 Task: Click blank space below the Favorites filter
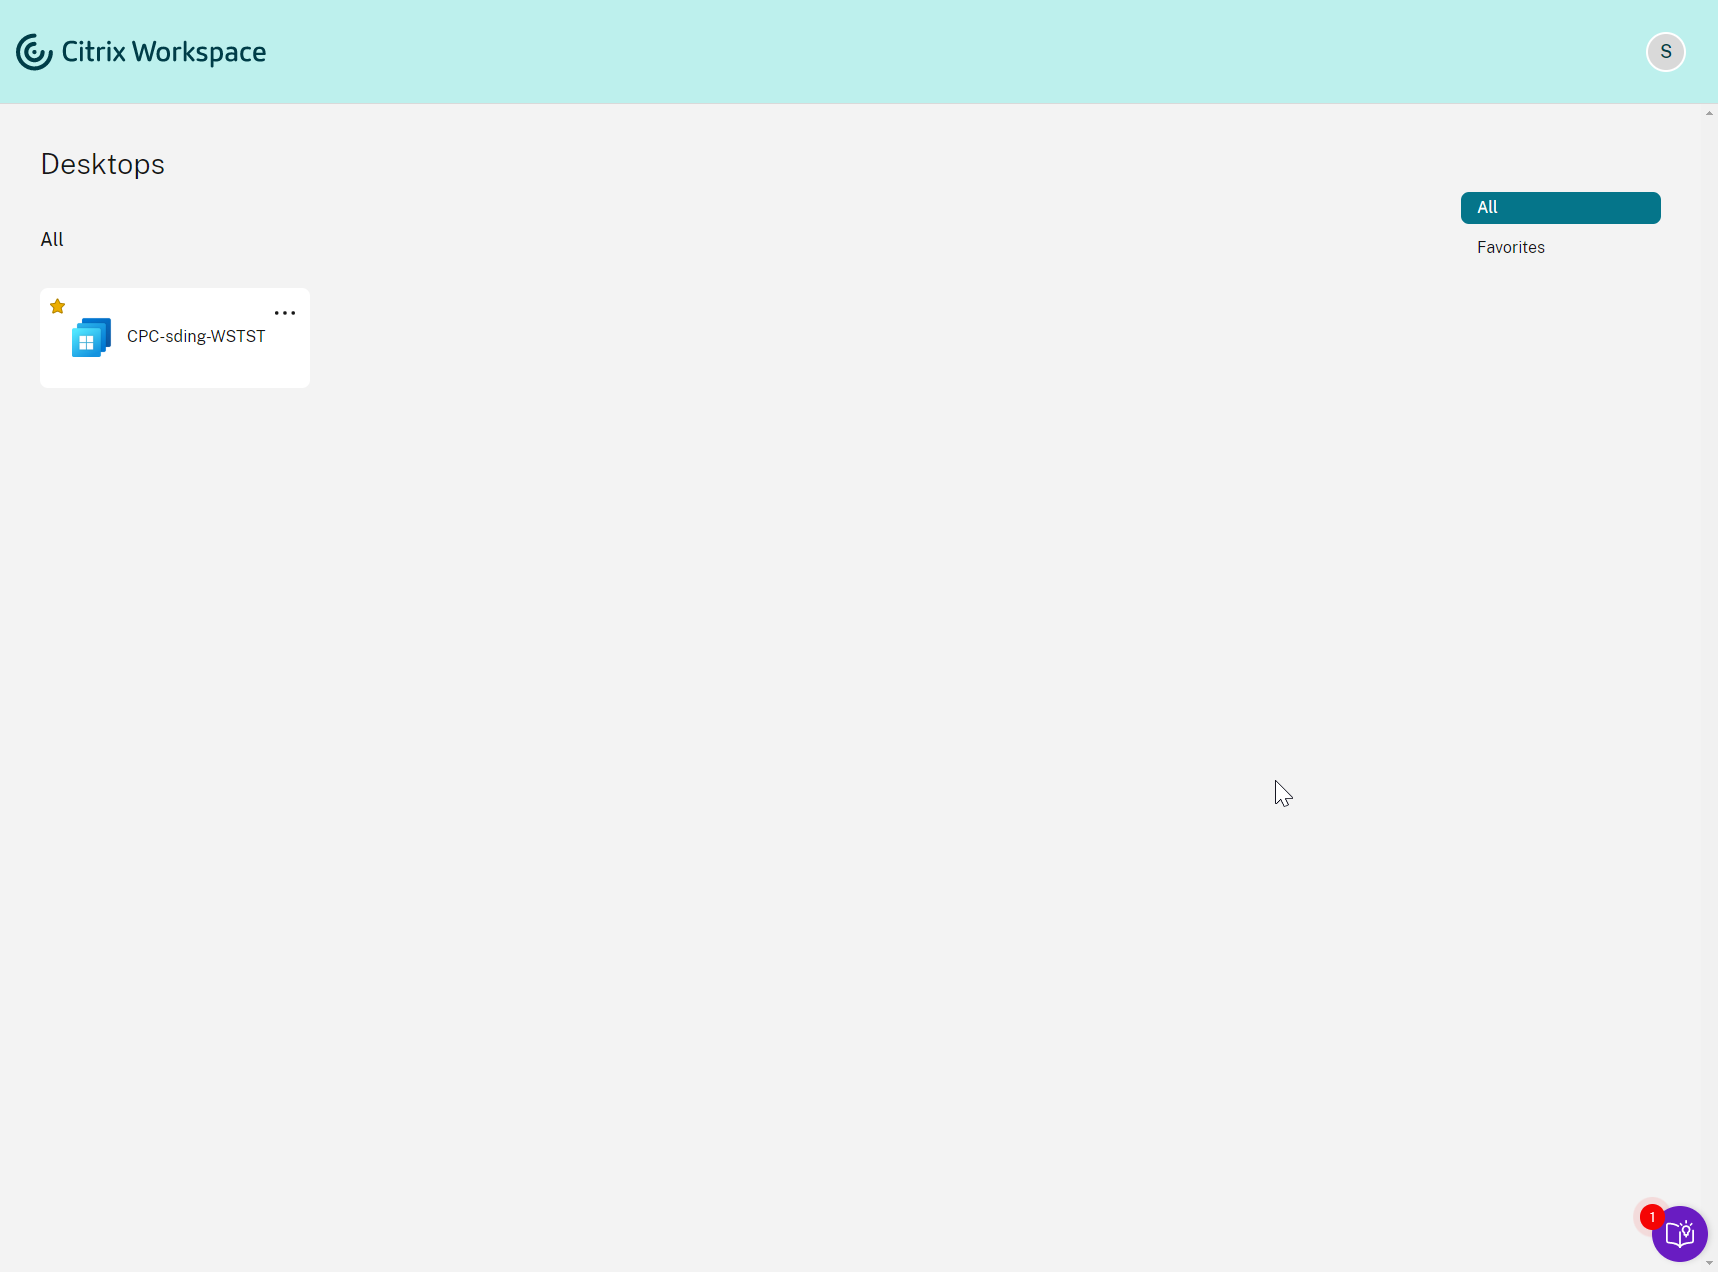(x=1560, y=400)
